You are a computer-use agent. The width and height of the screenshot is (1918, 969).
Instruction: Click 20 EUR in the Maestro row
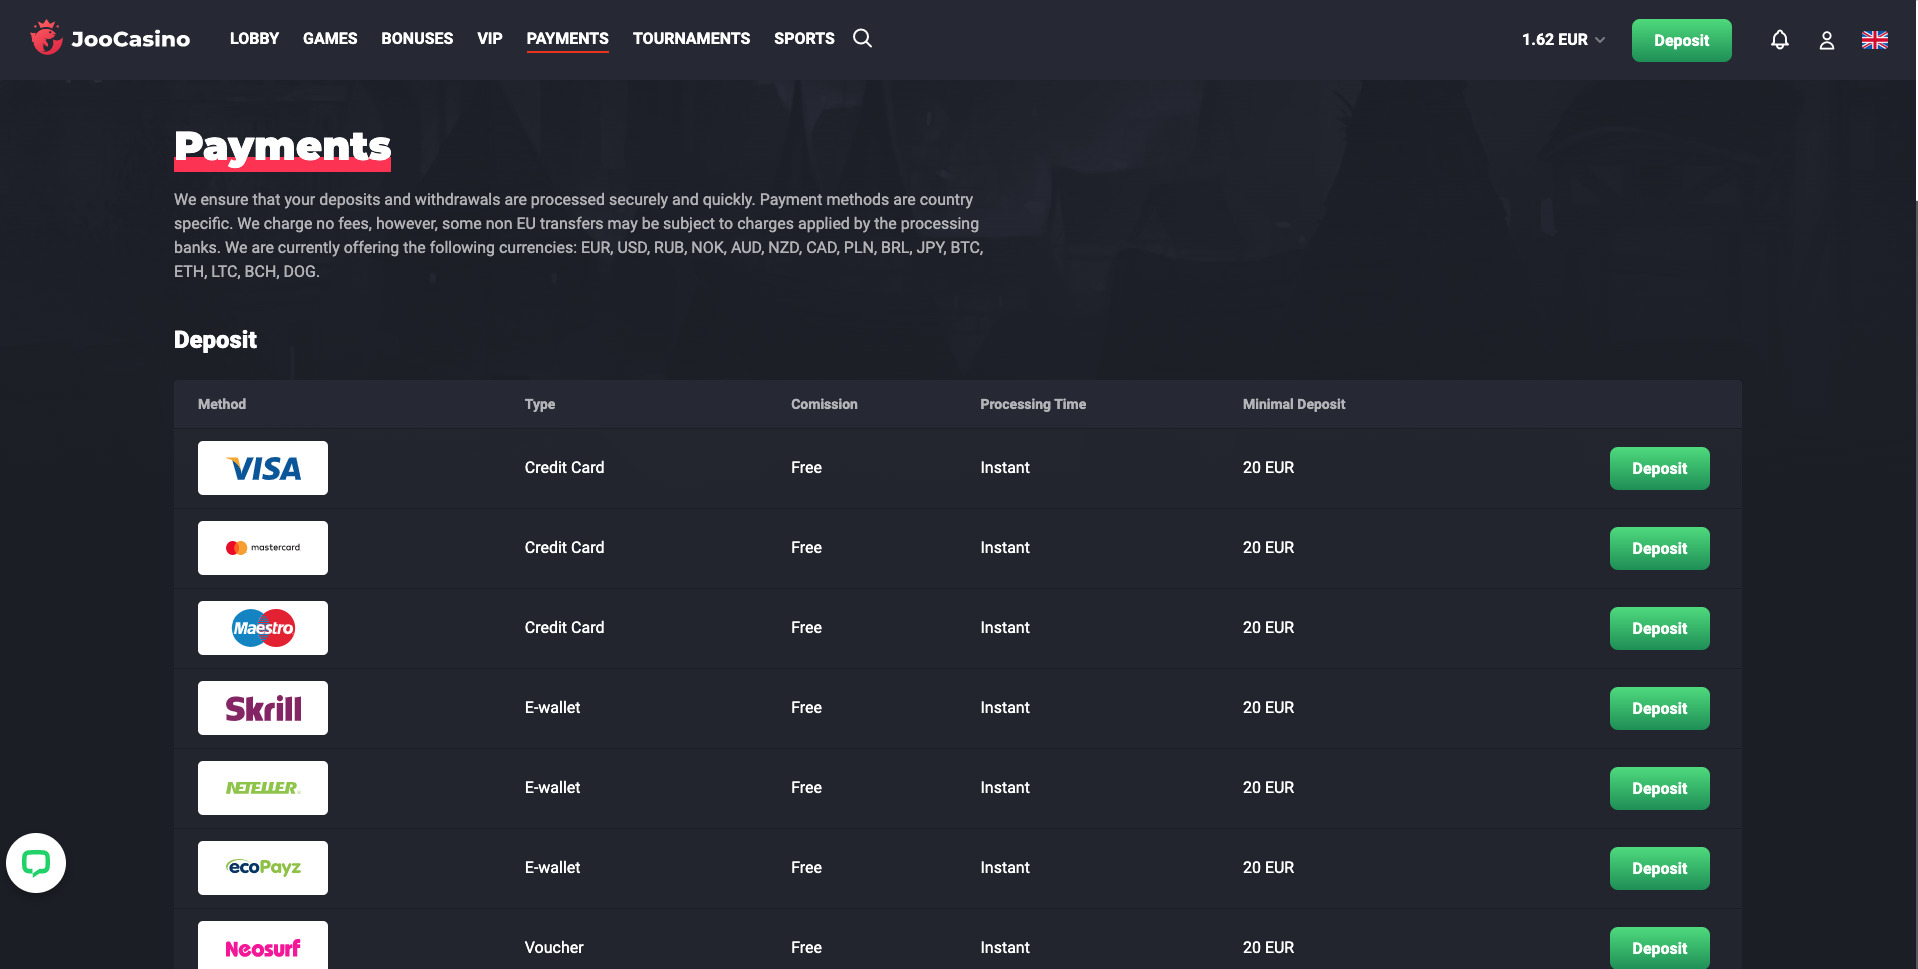point(1268,627)
